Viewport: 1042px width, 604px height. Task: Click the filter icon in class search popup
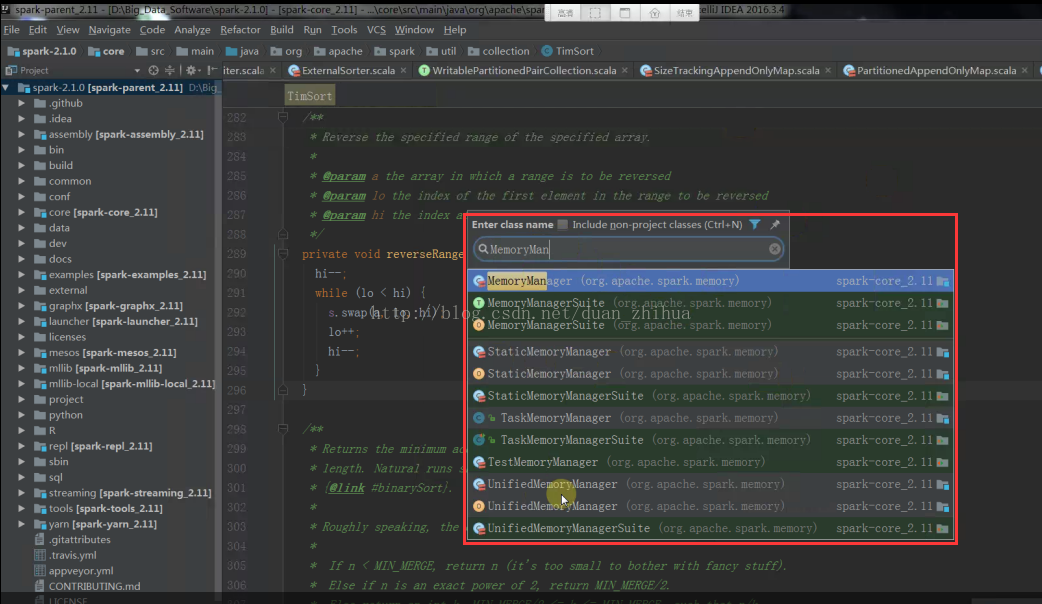[x=755, y=225]
